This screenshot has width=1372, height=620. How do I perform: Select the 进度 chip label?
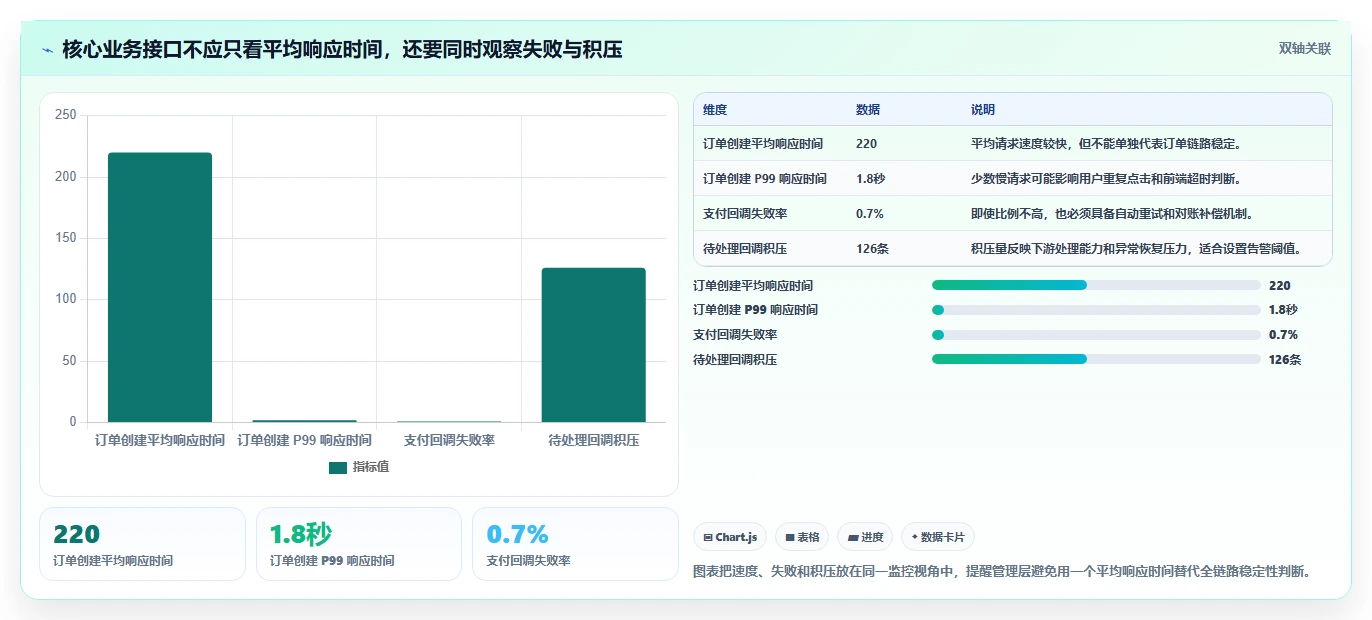coord(872,538)
